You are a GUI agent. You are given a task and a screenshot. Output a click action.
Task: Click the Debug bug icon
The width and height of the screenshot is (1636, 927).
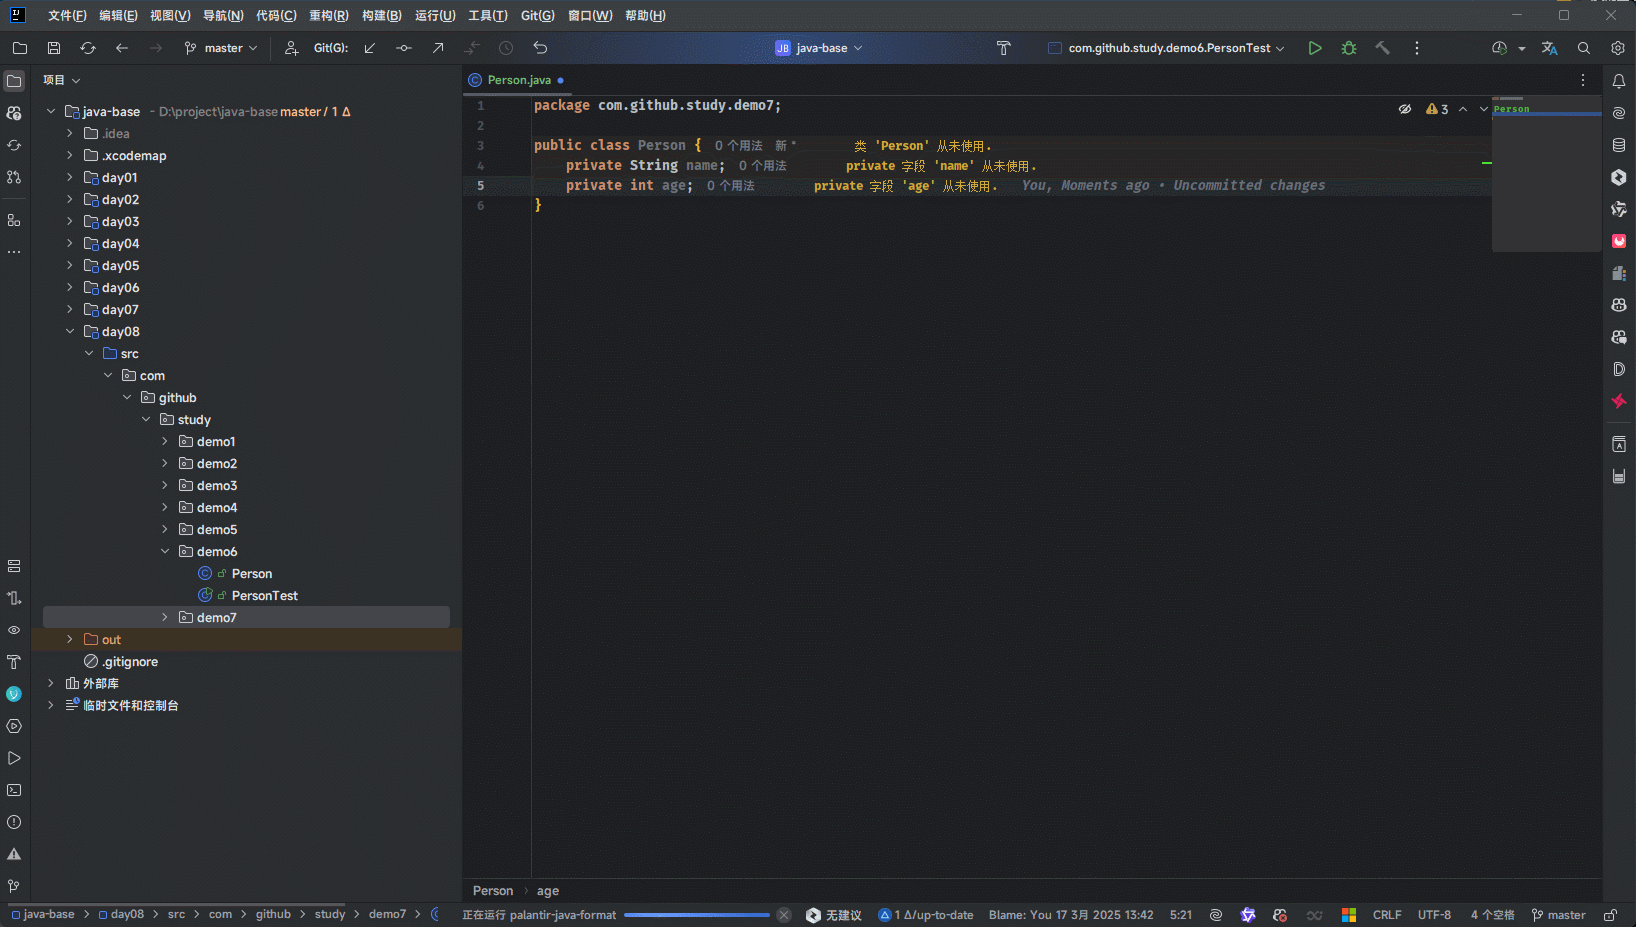(x=1349, y=48)
